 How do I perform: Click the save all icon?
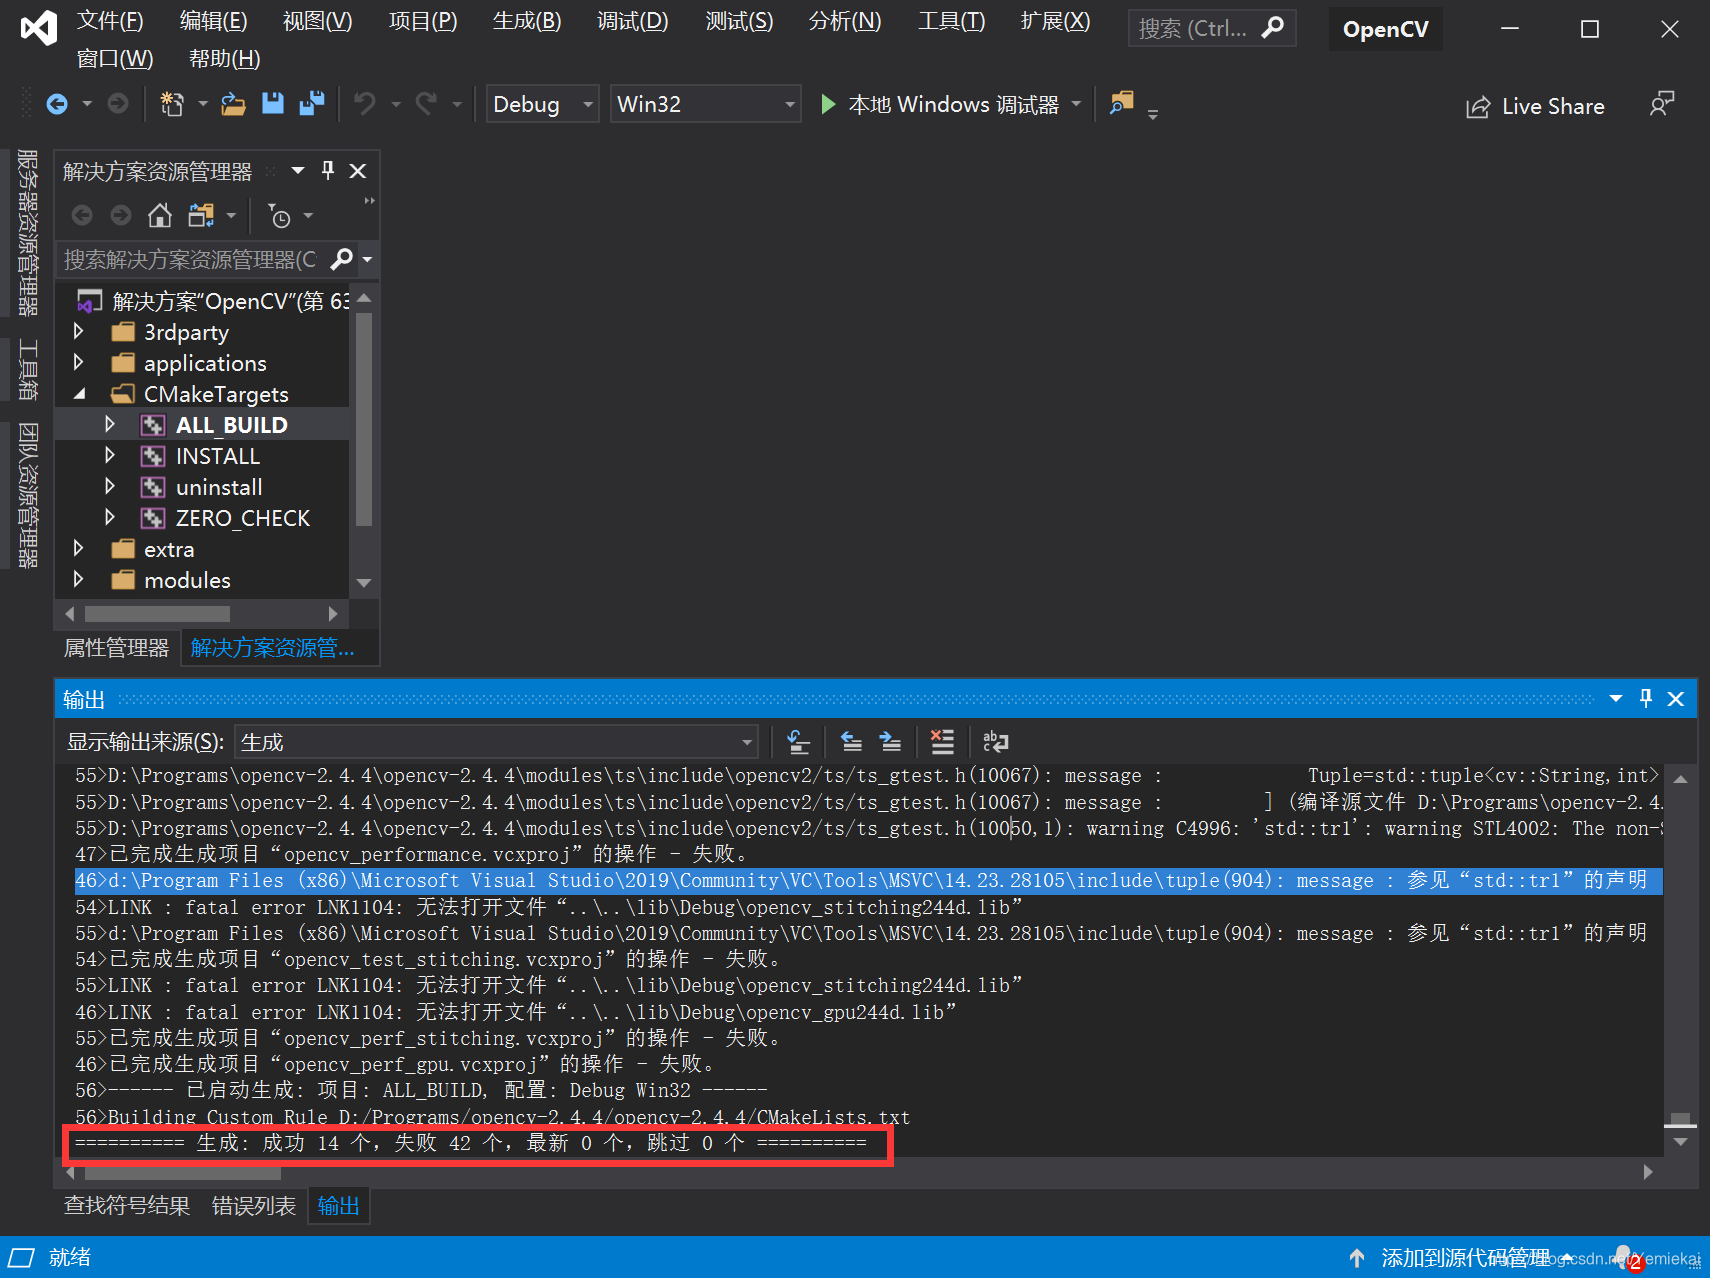click(312, 104)
